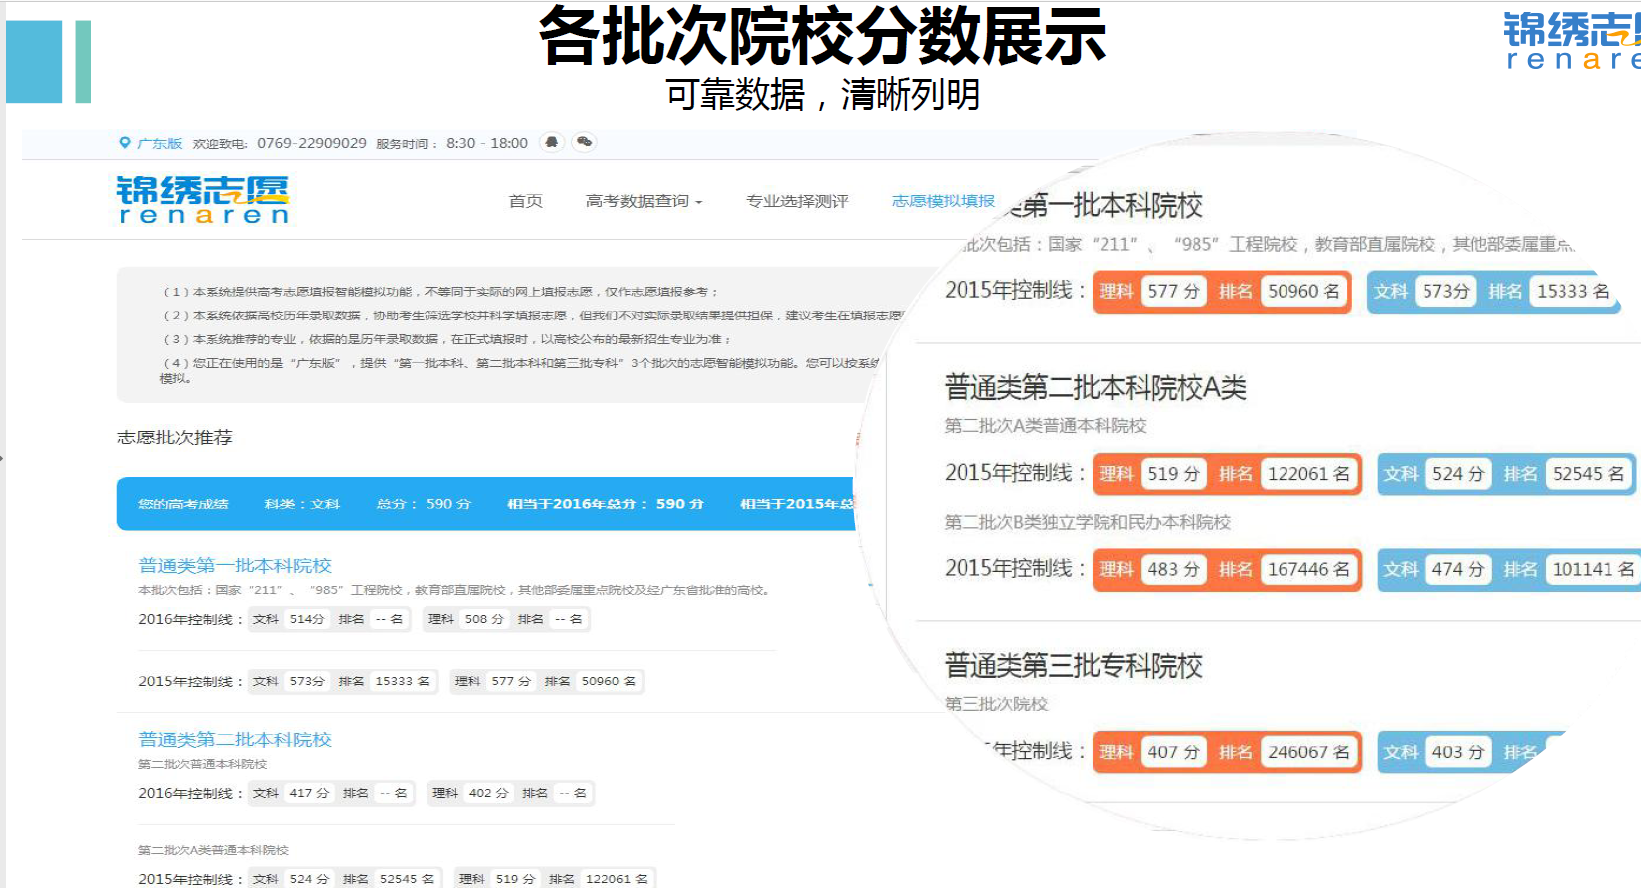Click the 普通类第二批本科院校A类 heading

pos(1096,388)
